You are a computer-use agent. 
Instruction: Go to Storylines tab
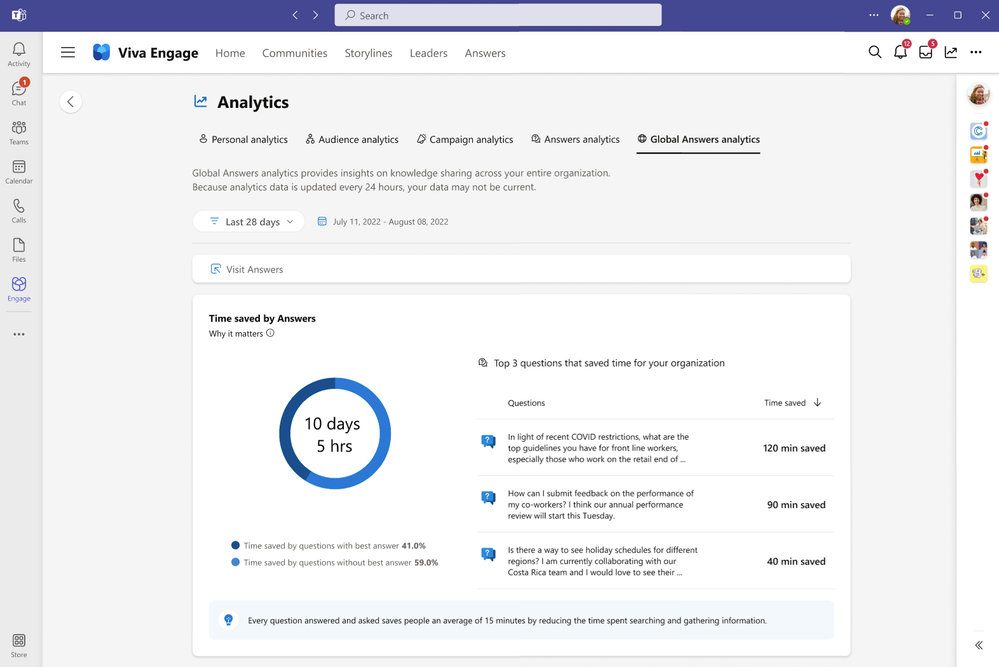[x=368, y=53]
